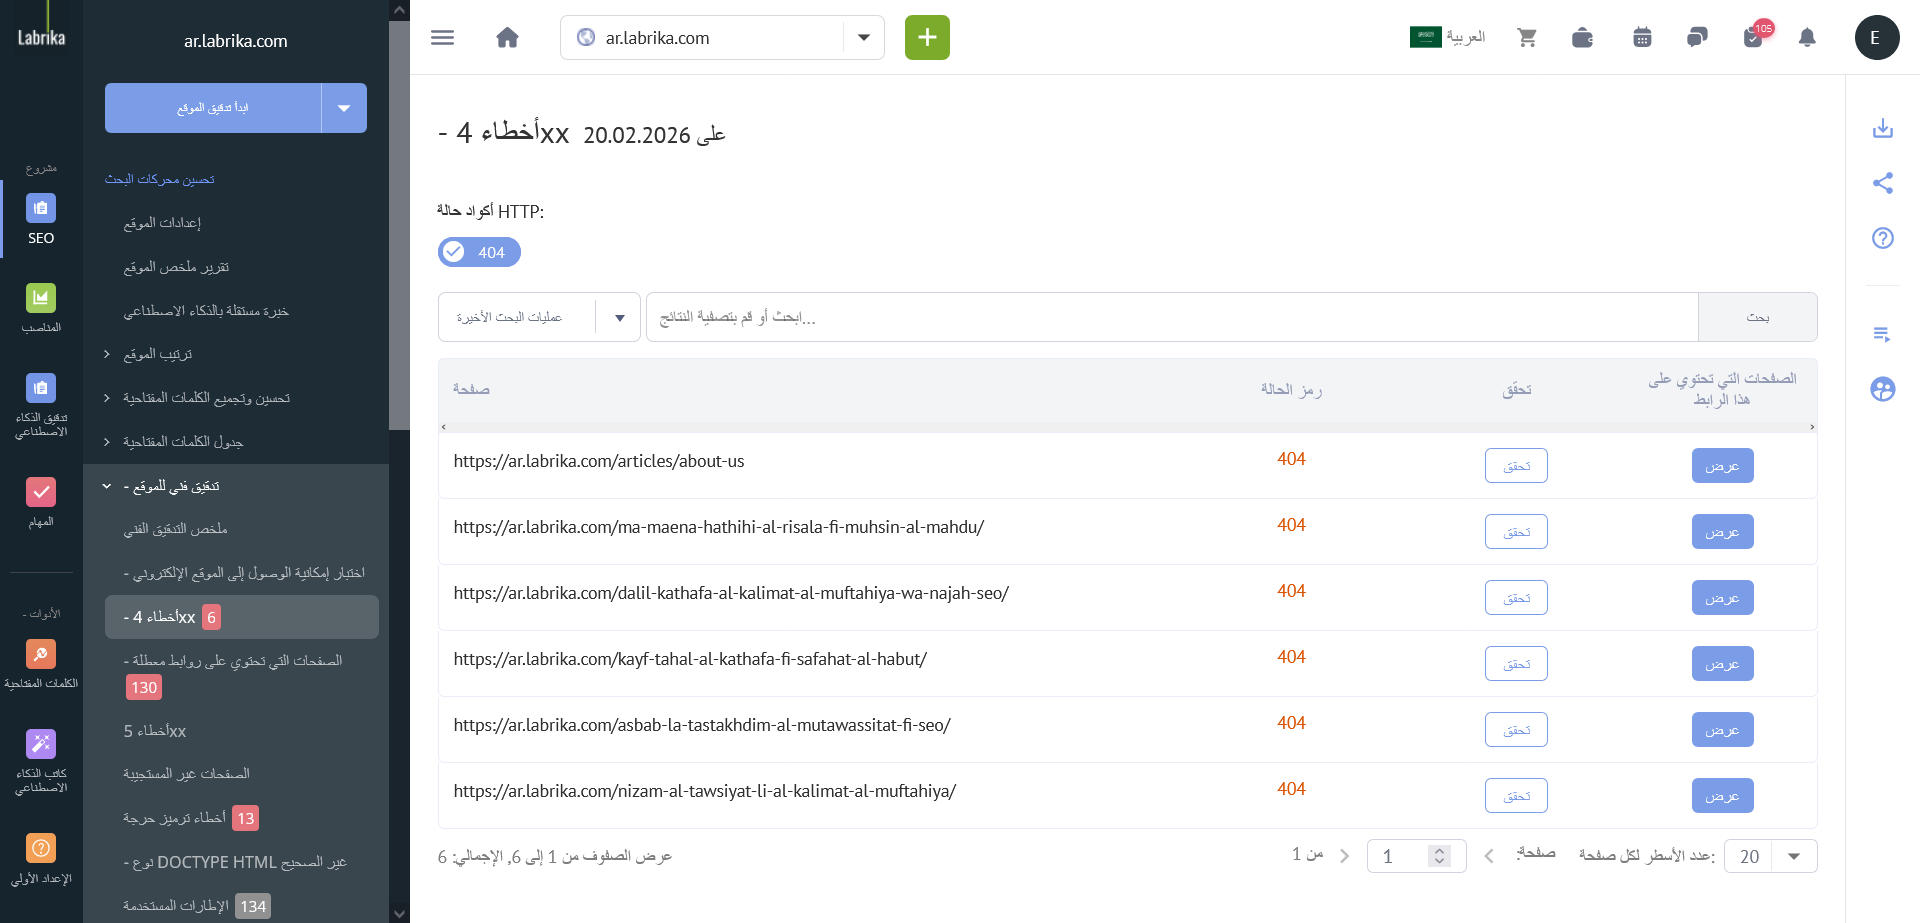Click the search/filter results input field
The image size is (1920, 923).
1172,317
